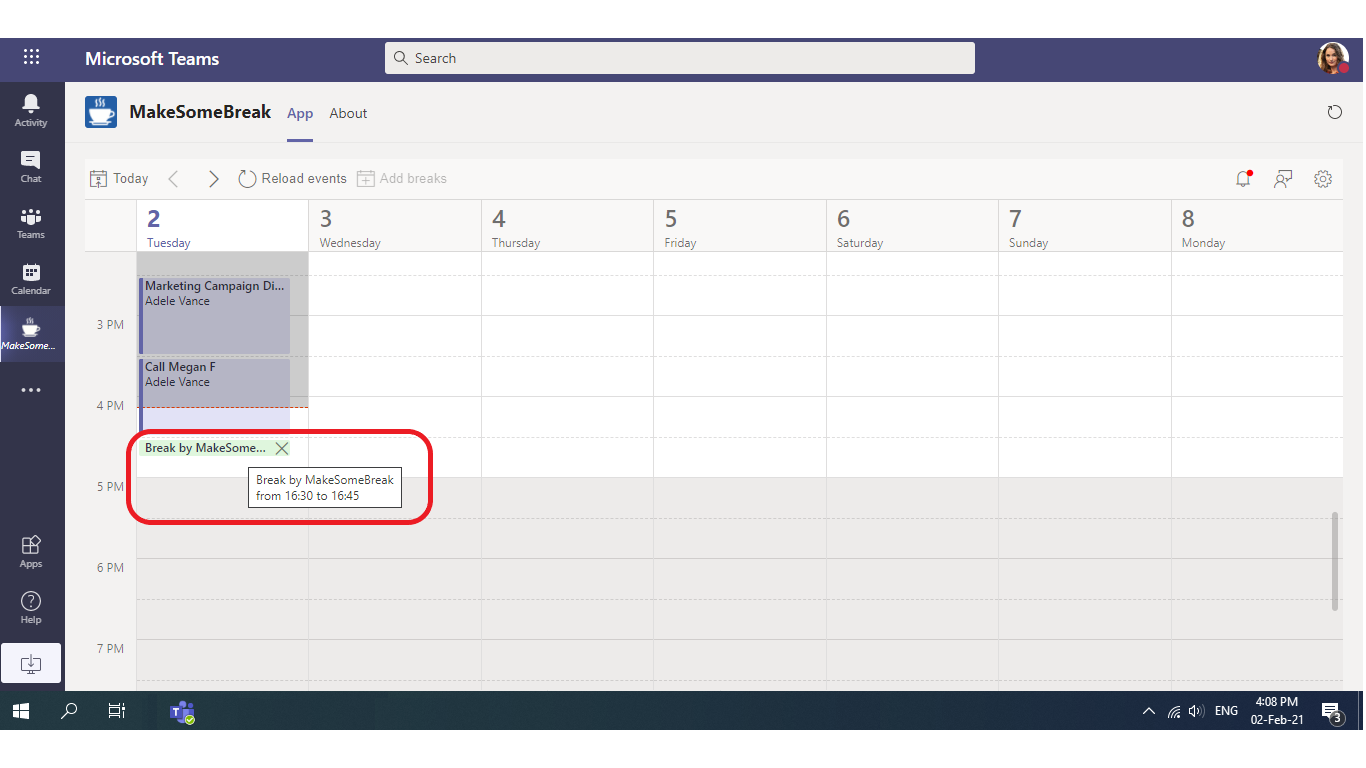Open the Apps store from the sidebar
The width and height of the screenshot is (1366, 768).
click(x=31, y=551)
